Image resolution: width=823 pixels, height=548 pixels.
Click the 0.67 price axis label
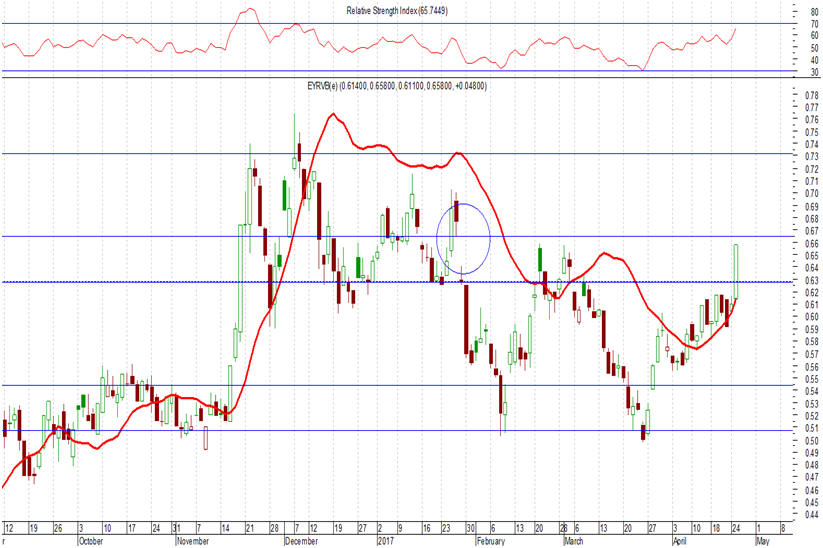[811, 231]
